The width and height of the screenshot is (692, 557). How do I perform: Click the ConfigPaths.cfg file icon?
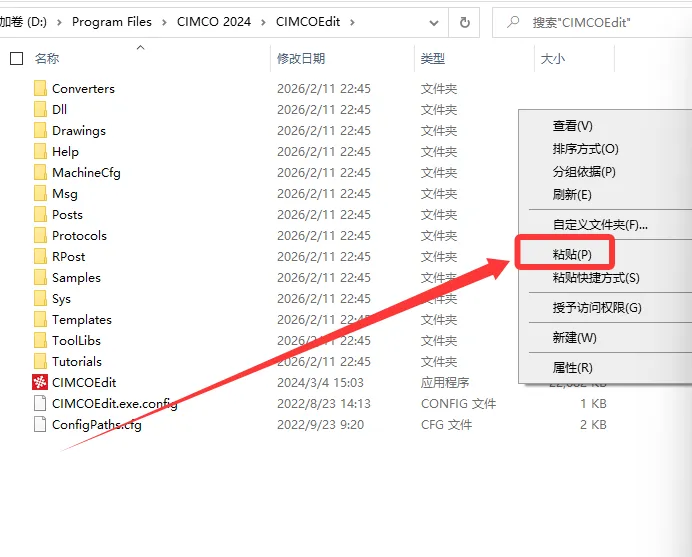(x=40, y=425)
